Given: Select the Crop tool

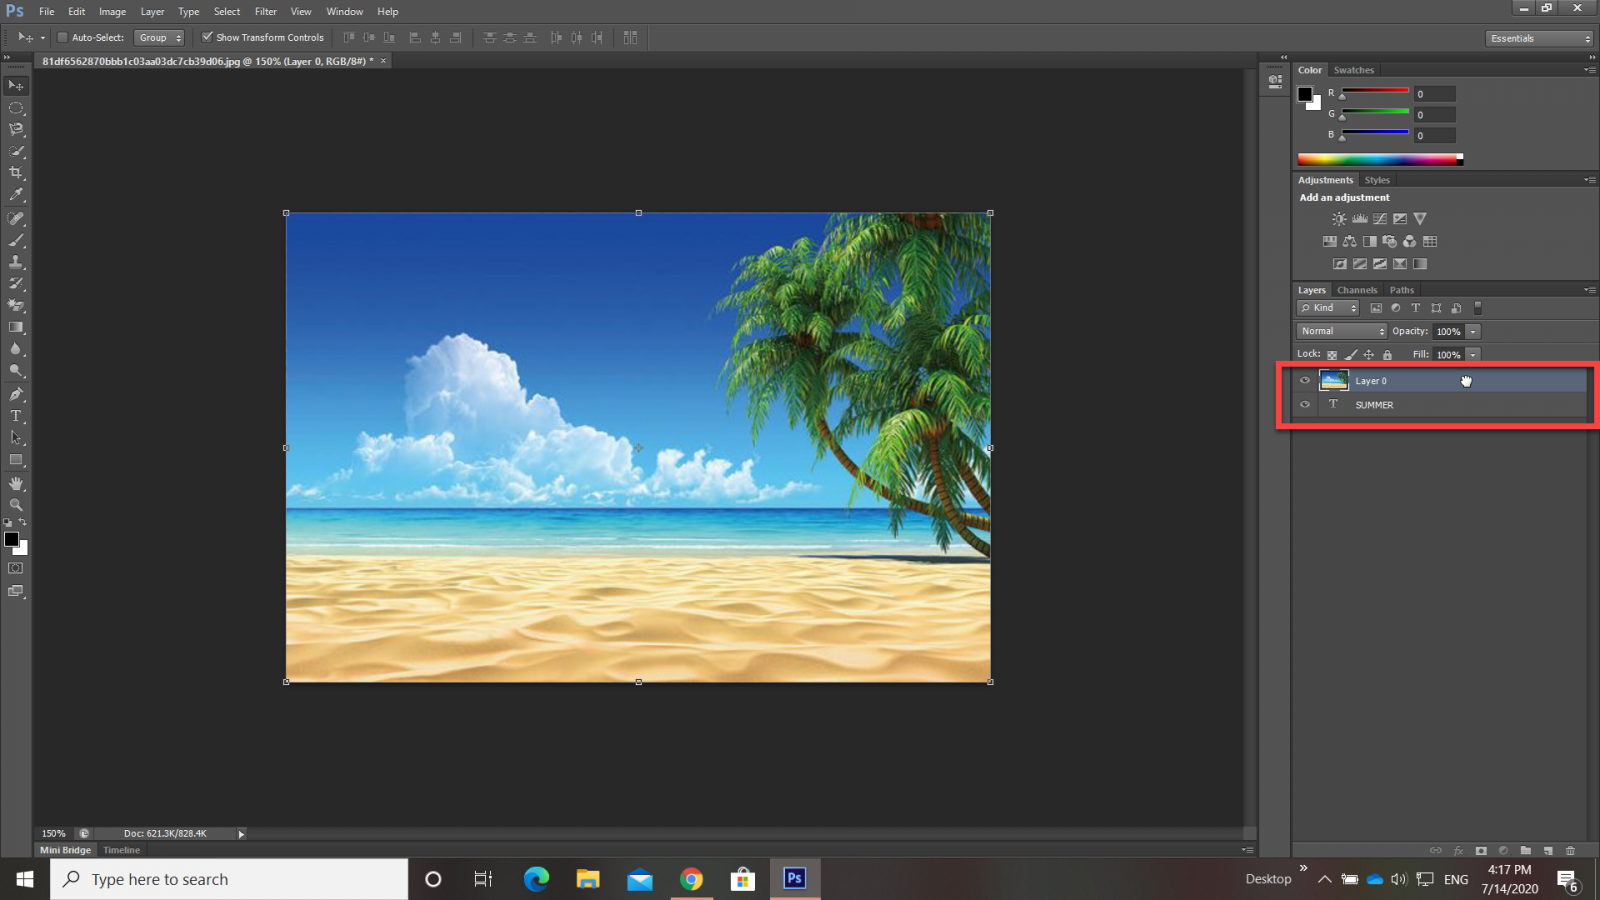Looking at the screenshot, I should pyautogui.click(x=16, y=173).
